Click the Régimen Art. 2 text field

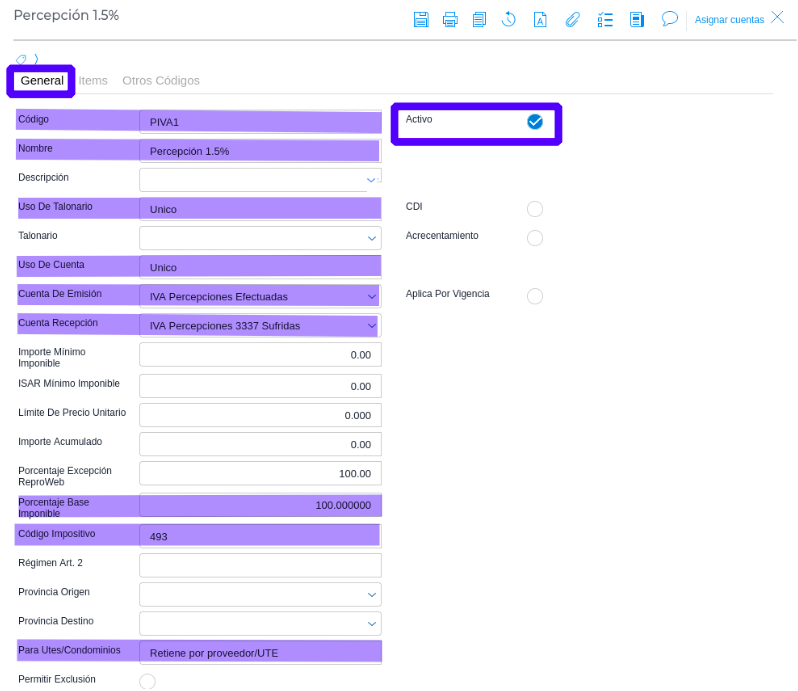[260, 565]
